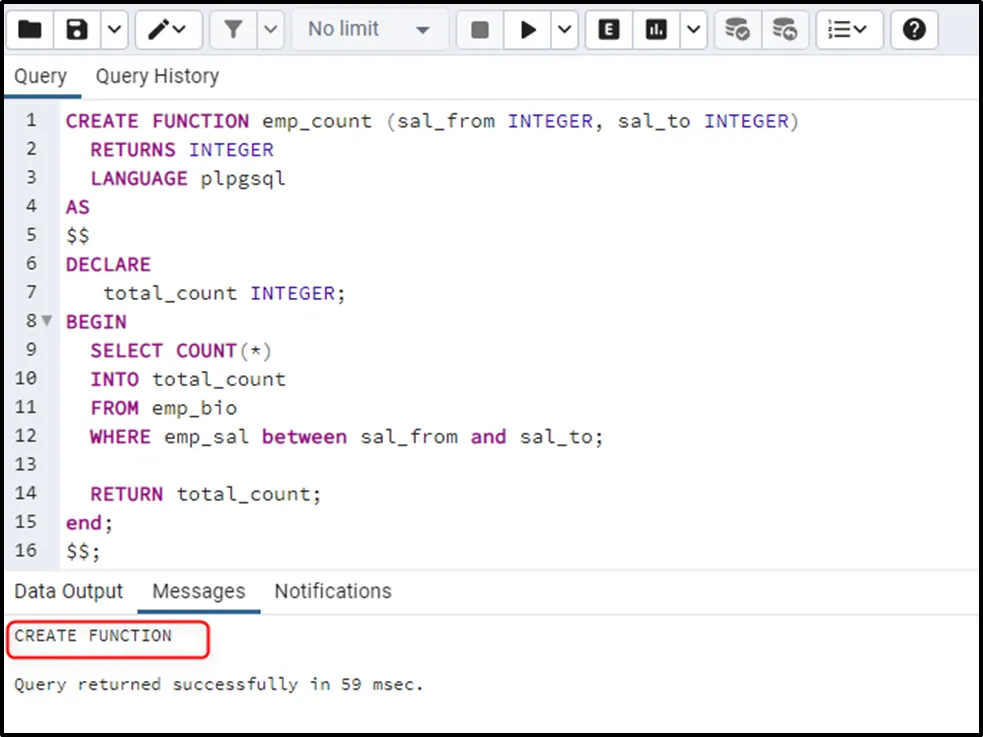
Task: Click the Explain Analyze chart icon
Action: 656,30
